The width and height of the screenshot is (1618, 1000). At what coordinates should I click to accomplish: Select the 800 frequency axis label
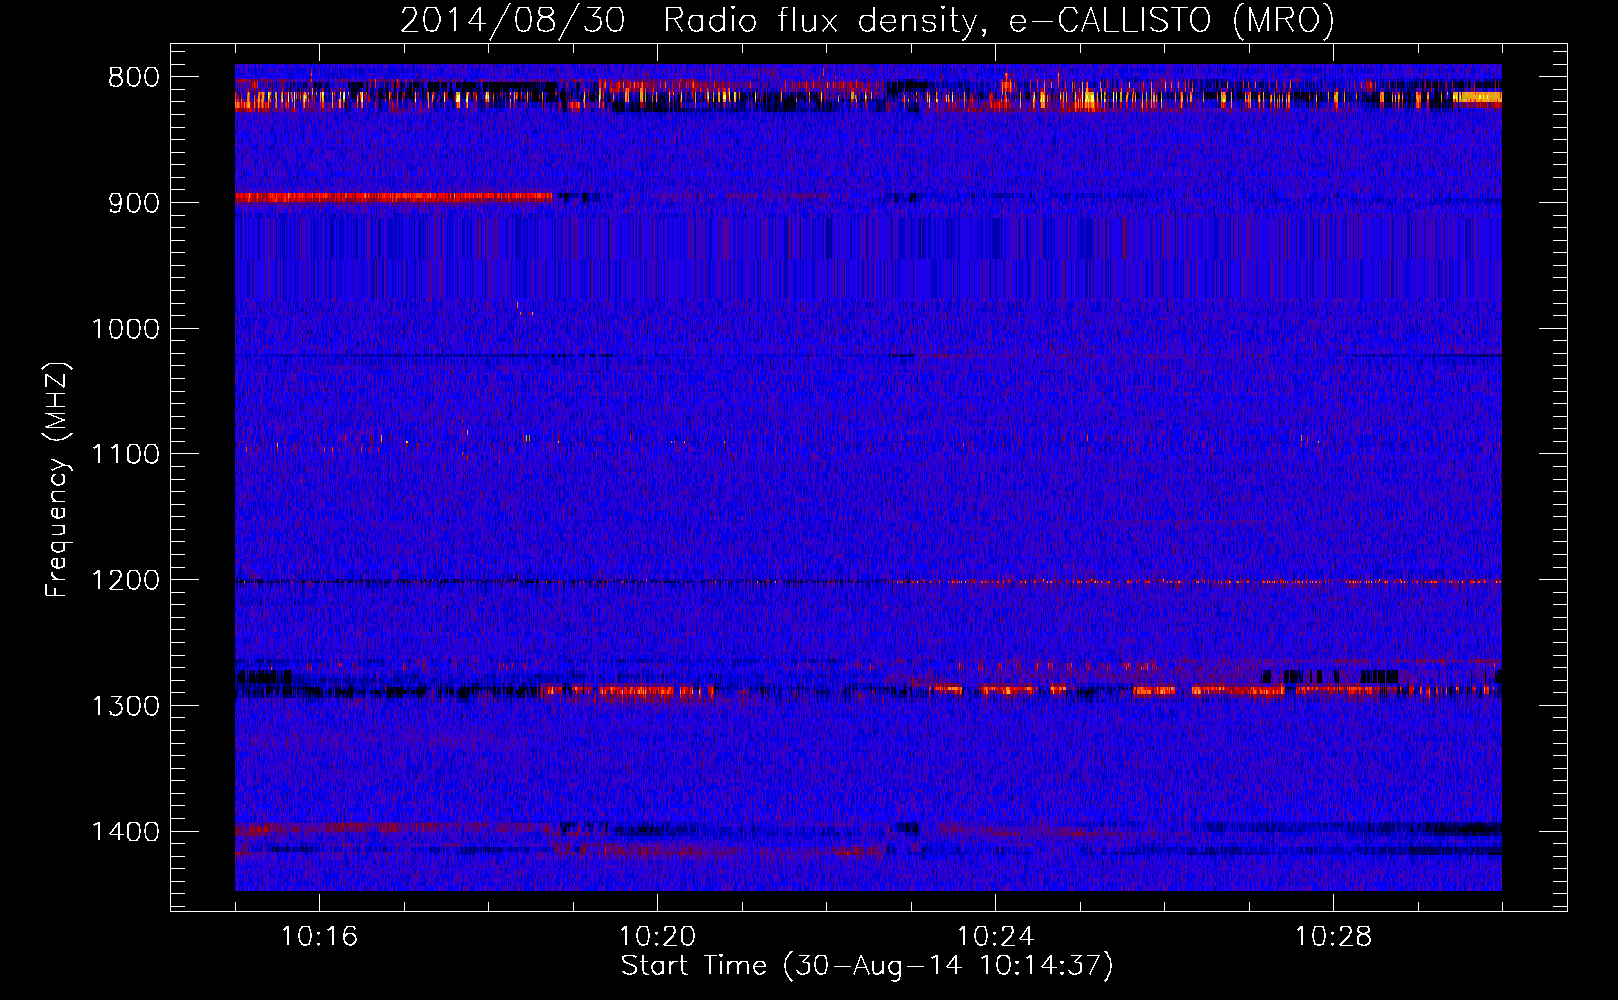point(134,78)
